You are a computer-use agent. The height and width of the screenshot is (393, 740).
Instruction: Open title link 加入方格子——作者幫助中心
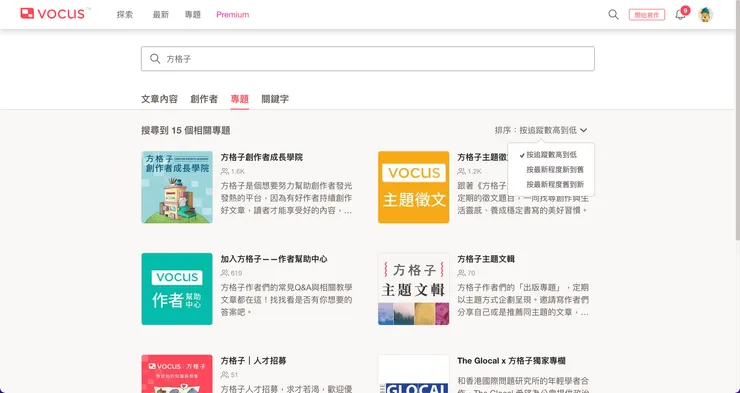click(274, 259)
